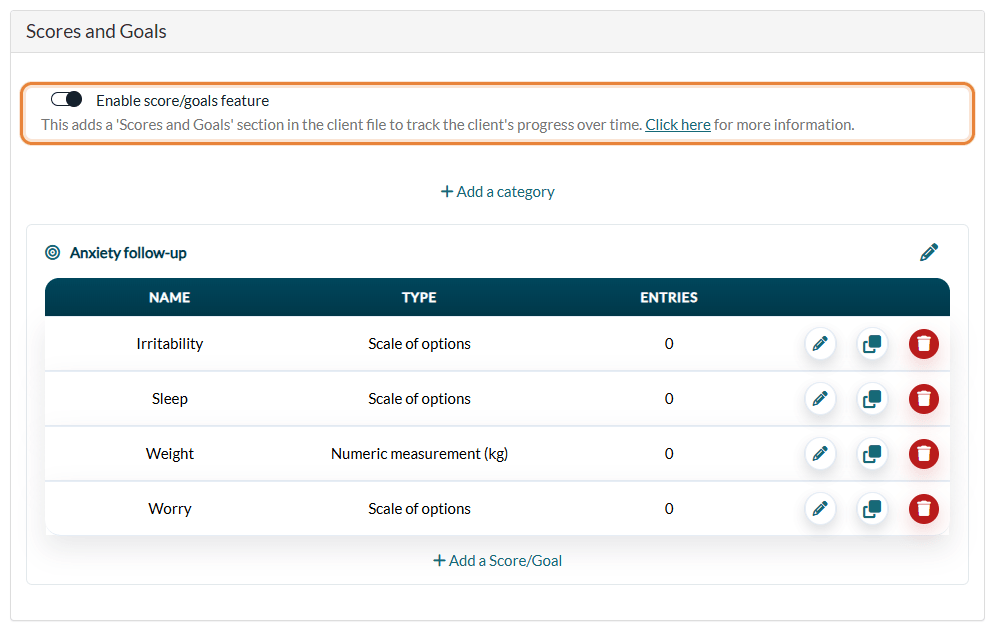The width and height of the screenshot is (995, 630).
Task: Open the Click here information link
Action: click(x=678, y=125)
